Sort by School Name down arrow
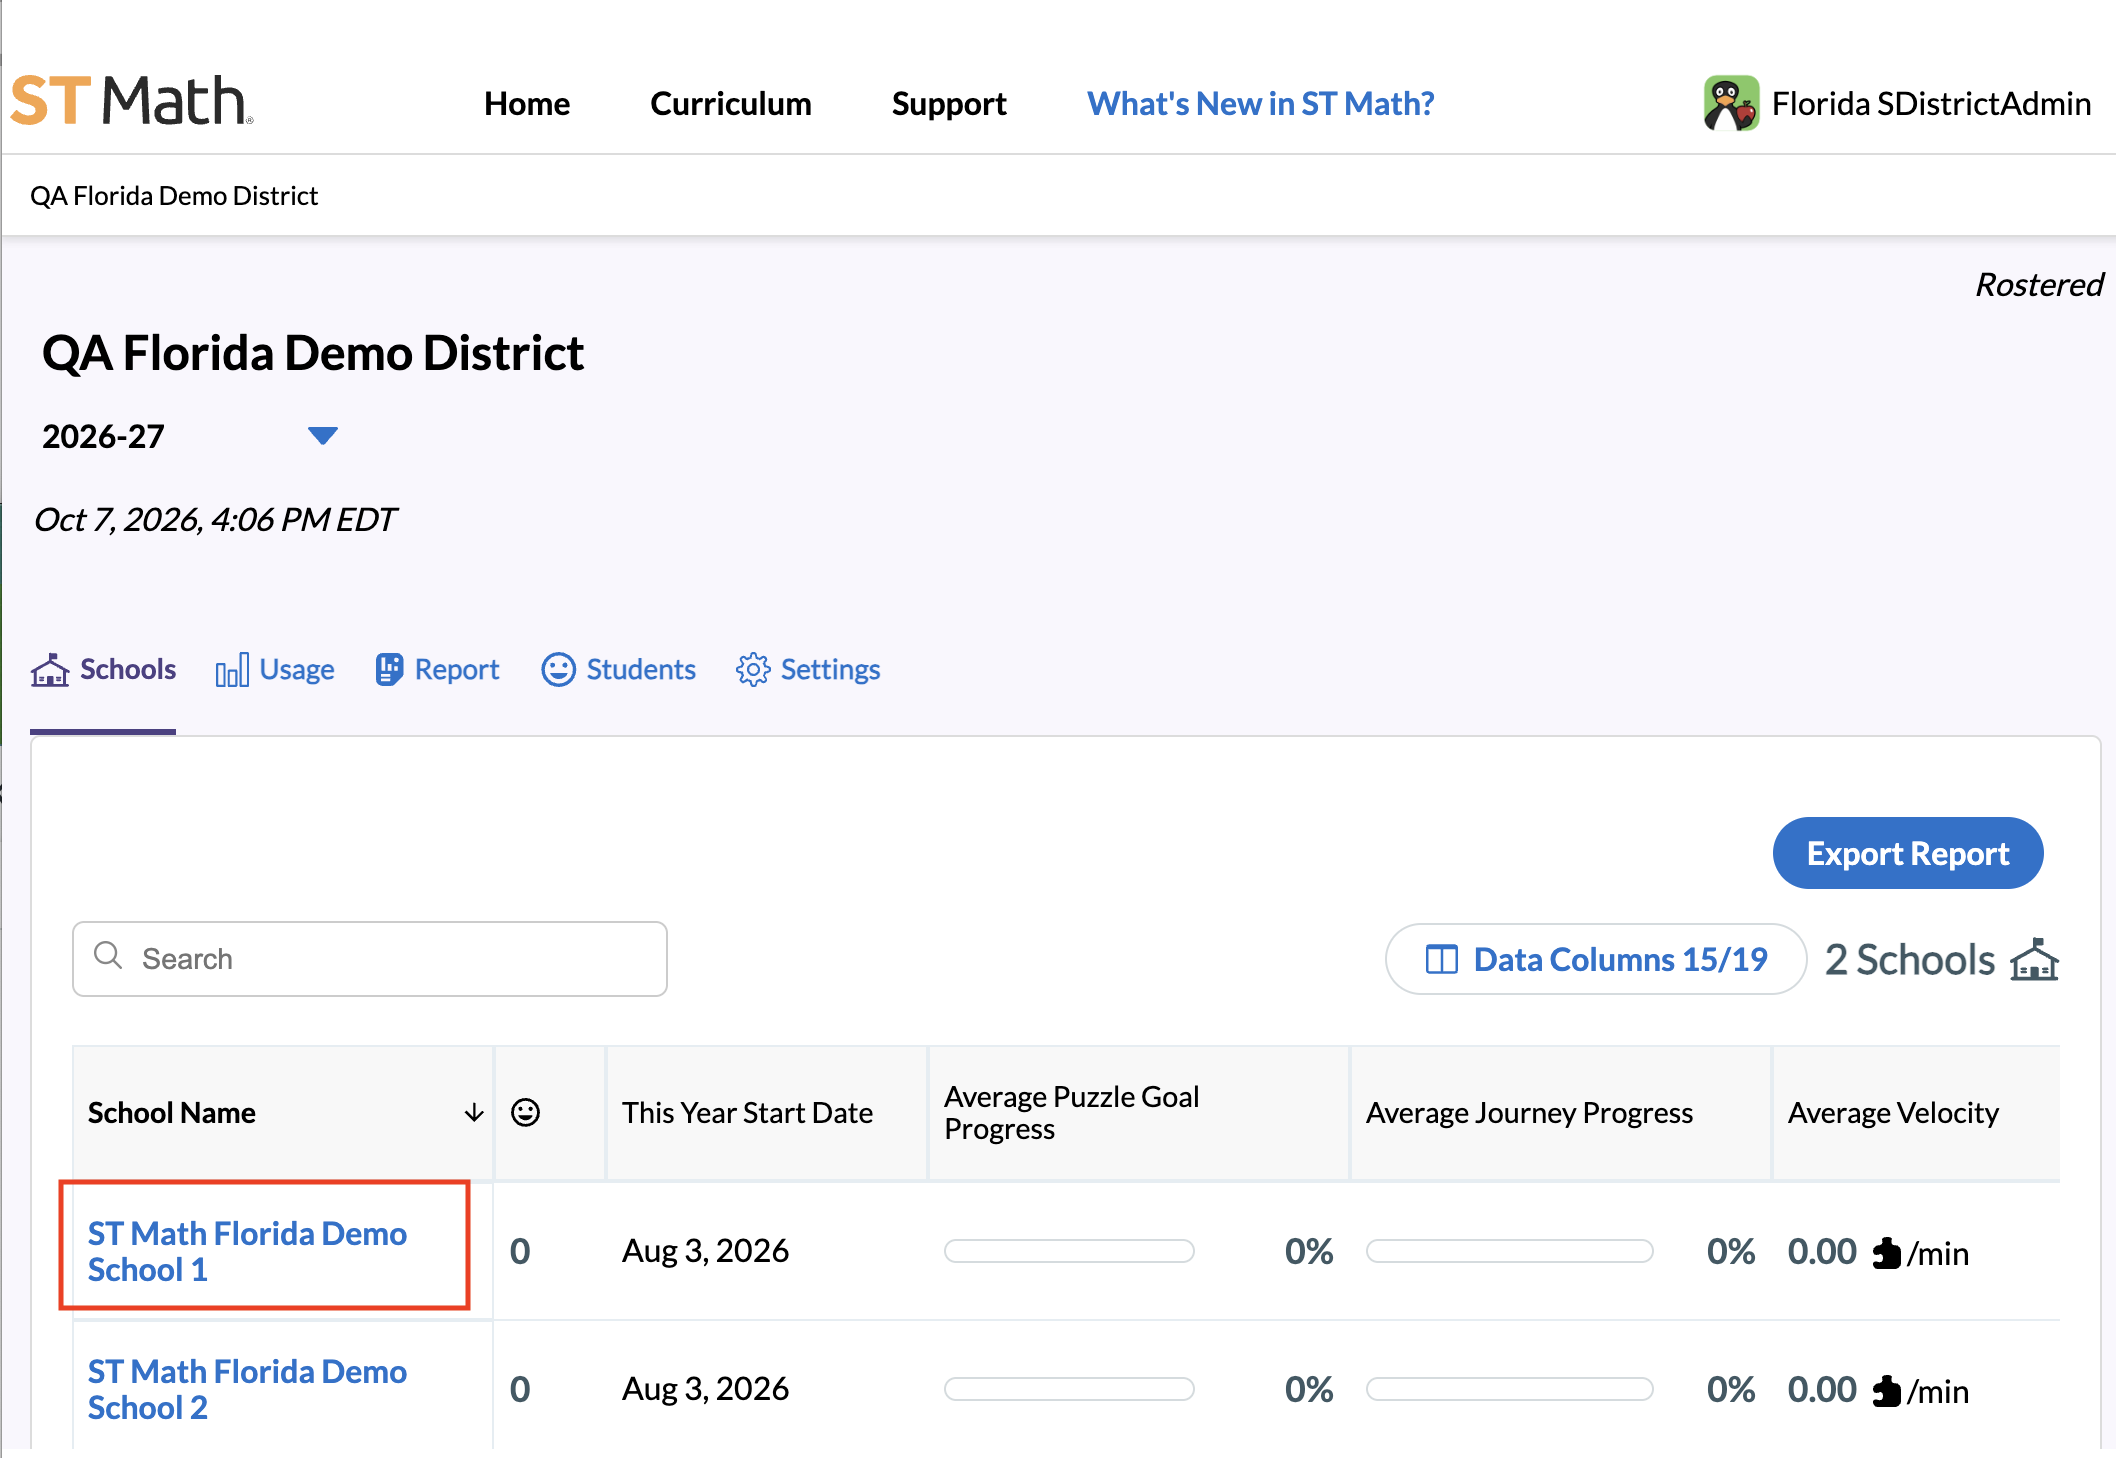 pyautogui.click(x=474, y=1113)
